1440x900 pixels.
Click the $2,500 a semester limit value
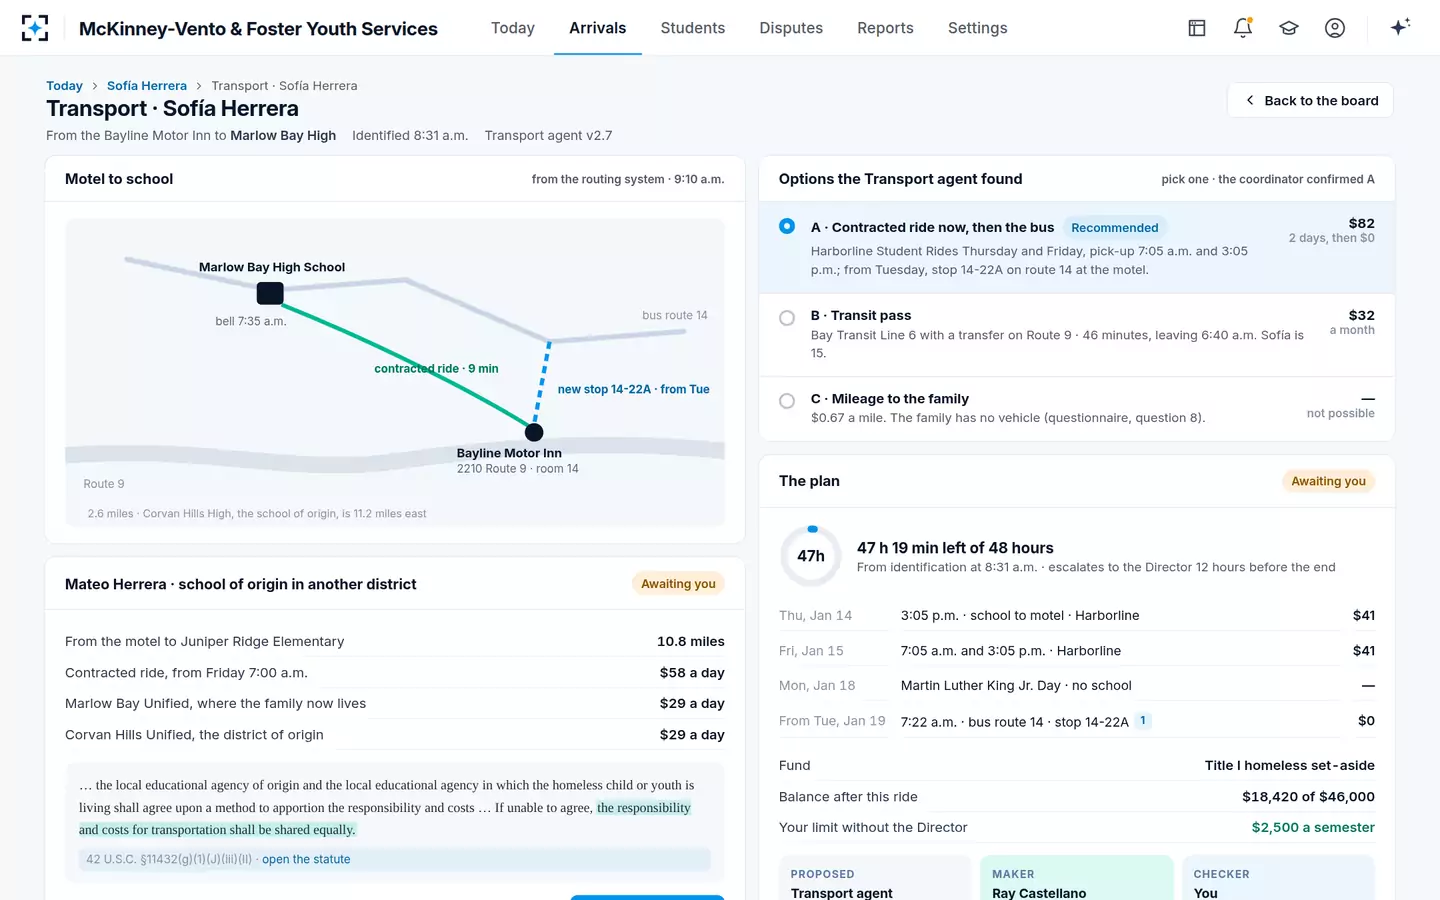(x=1313, y=827)
